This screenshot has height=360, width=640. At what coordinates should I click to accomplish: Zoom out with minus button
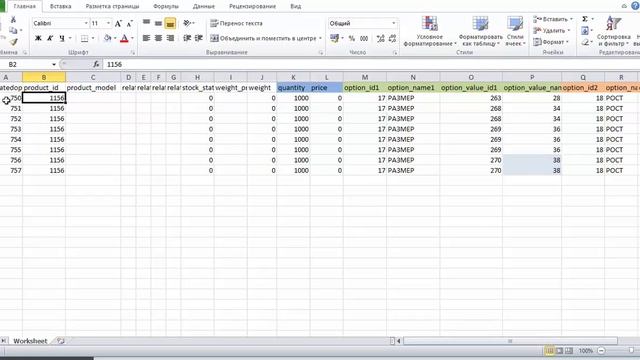601,351
